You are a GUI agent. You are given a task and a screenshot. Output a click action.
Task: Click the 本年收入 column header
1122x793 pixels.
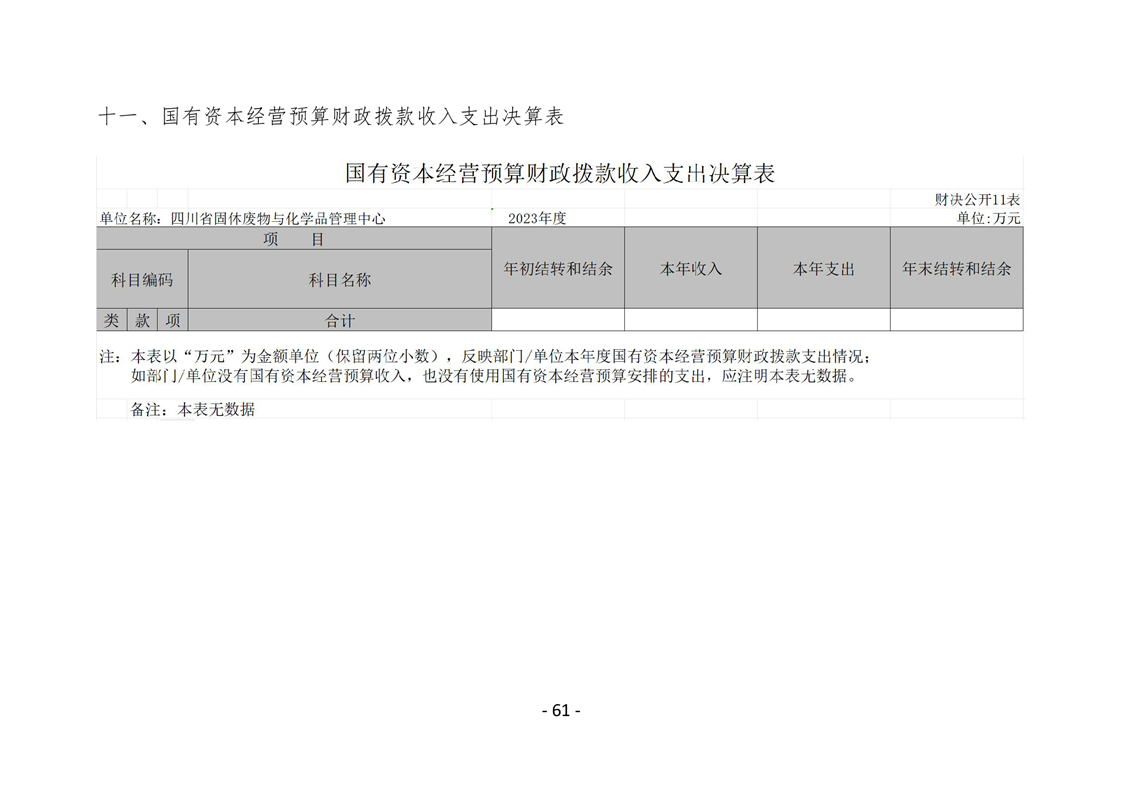click(691, 268)
